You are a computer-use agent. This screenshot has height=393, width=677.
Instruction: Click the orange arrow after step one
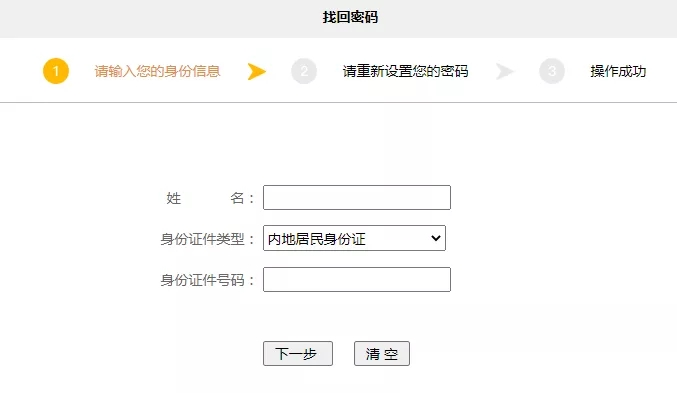click(x=257, y=71)
